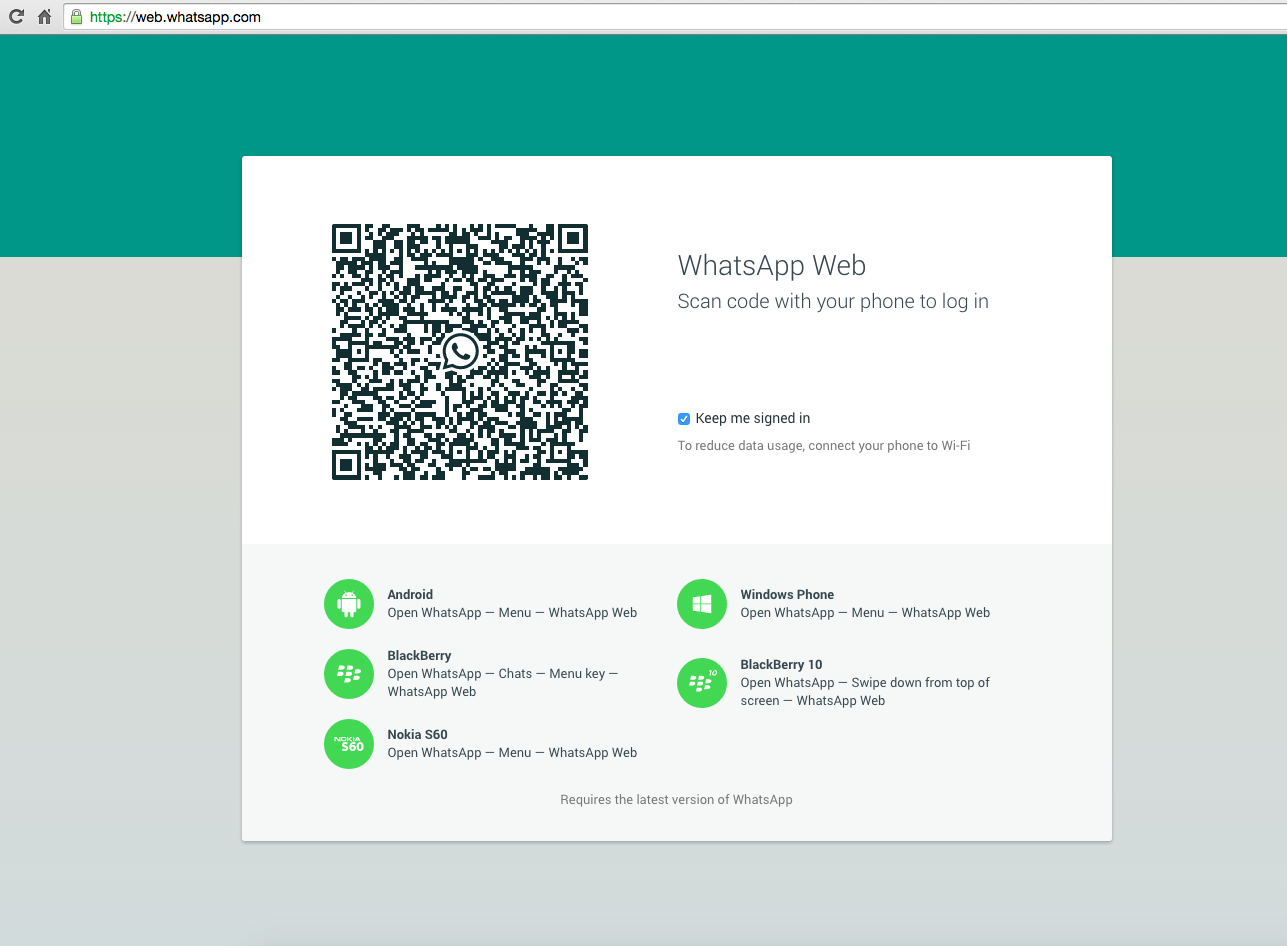Click the BlackBerry 10 logo icon
The height and width of the screenshot is (946, 1287).
(x=702, y=683)
